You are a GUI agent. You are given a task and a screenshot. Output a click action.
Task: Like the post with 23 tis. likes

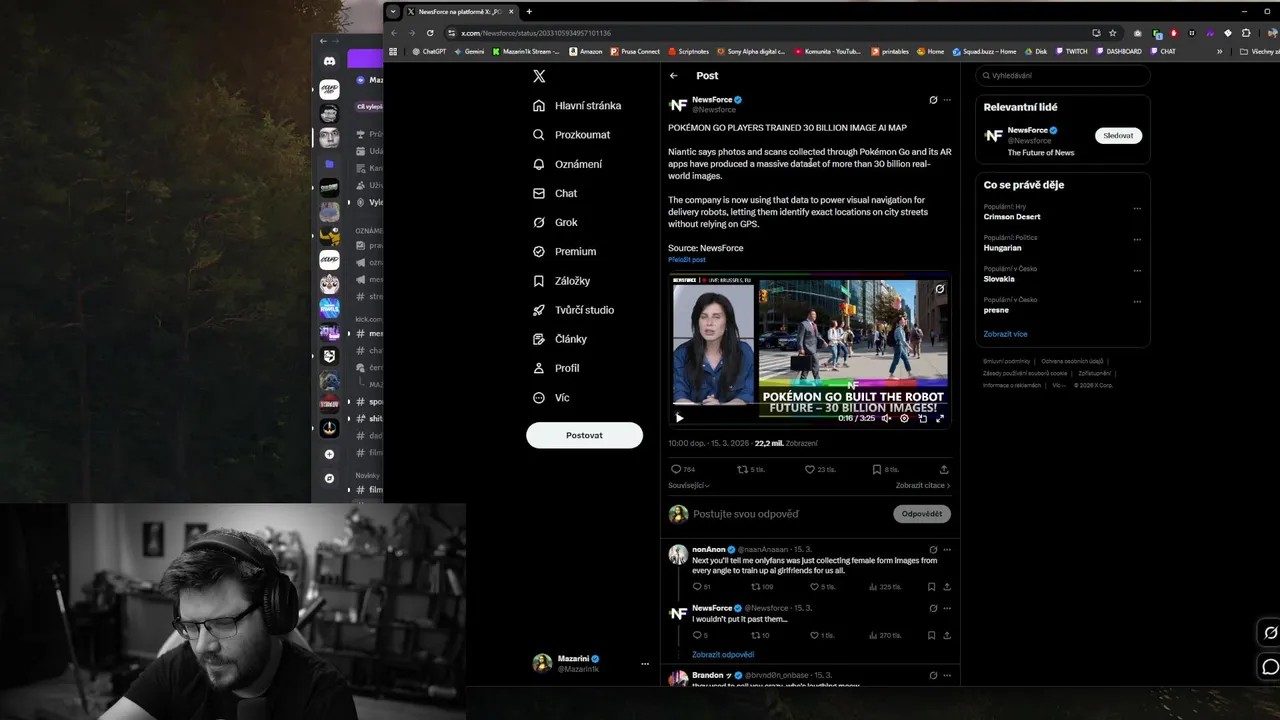[x=820, y=469]
